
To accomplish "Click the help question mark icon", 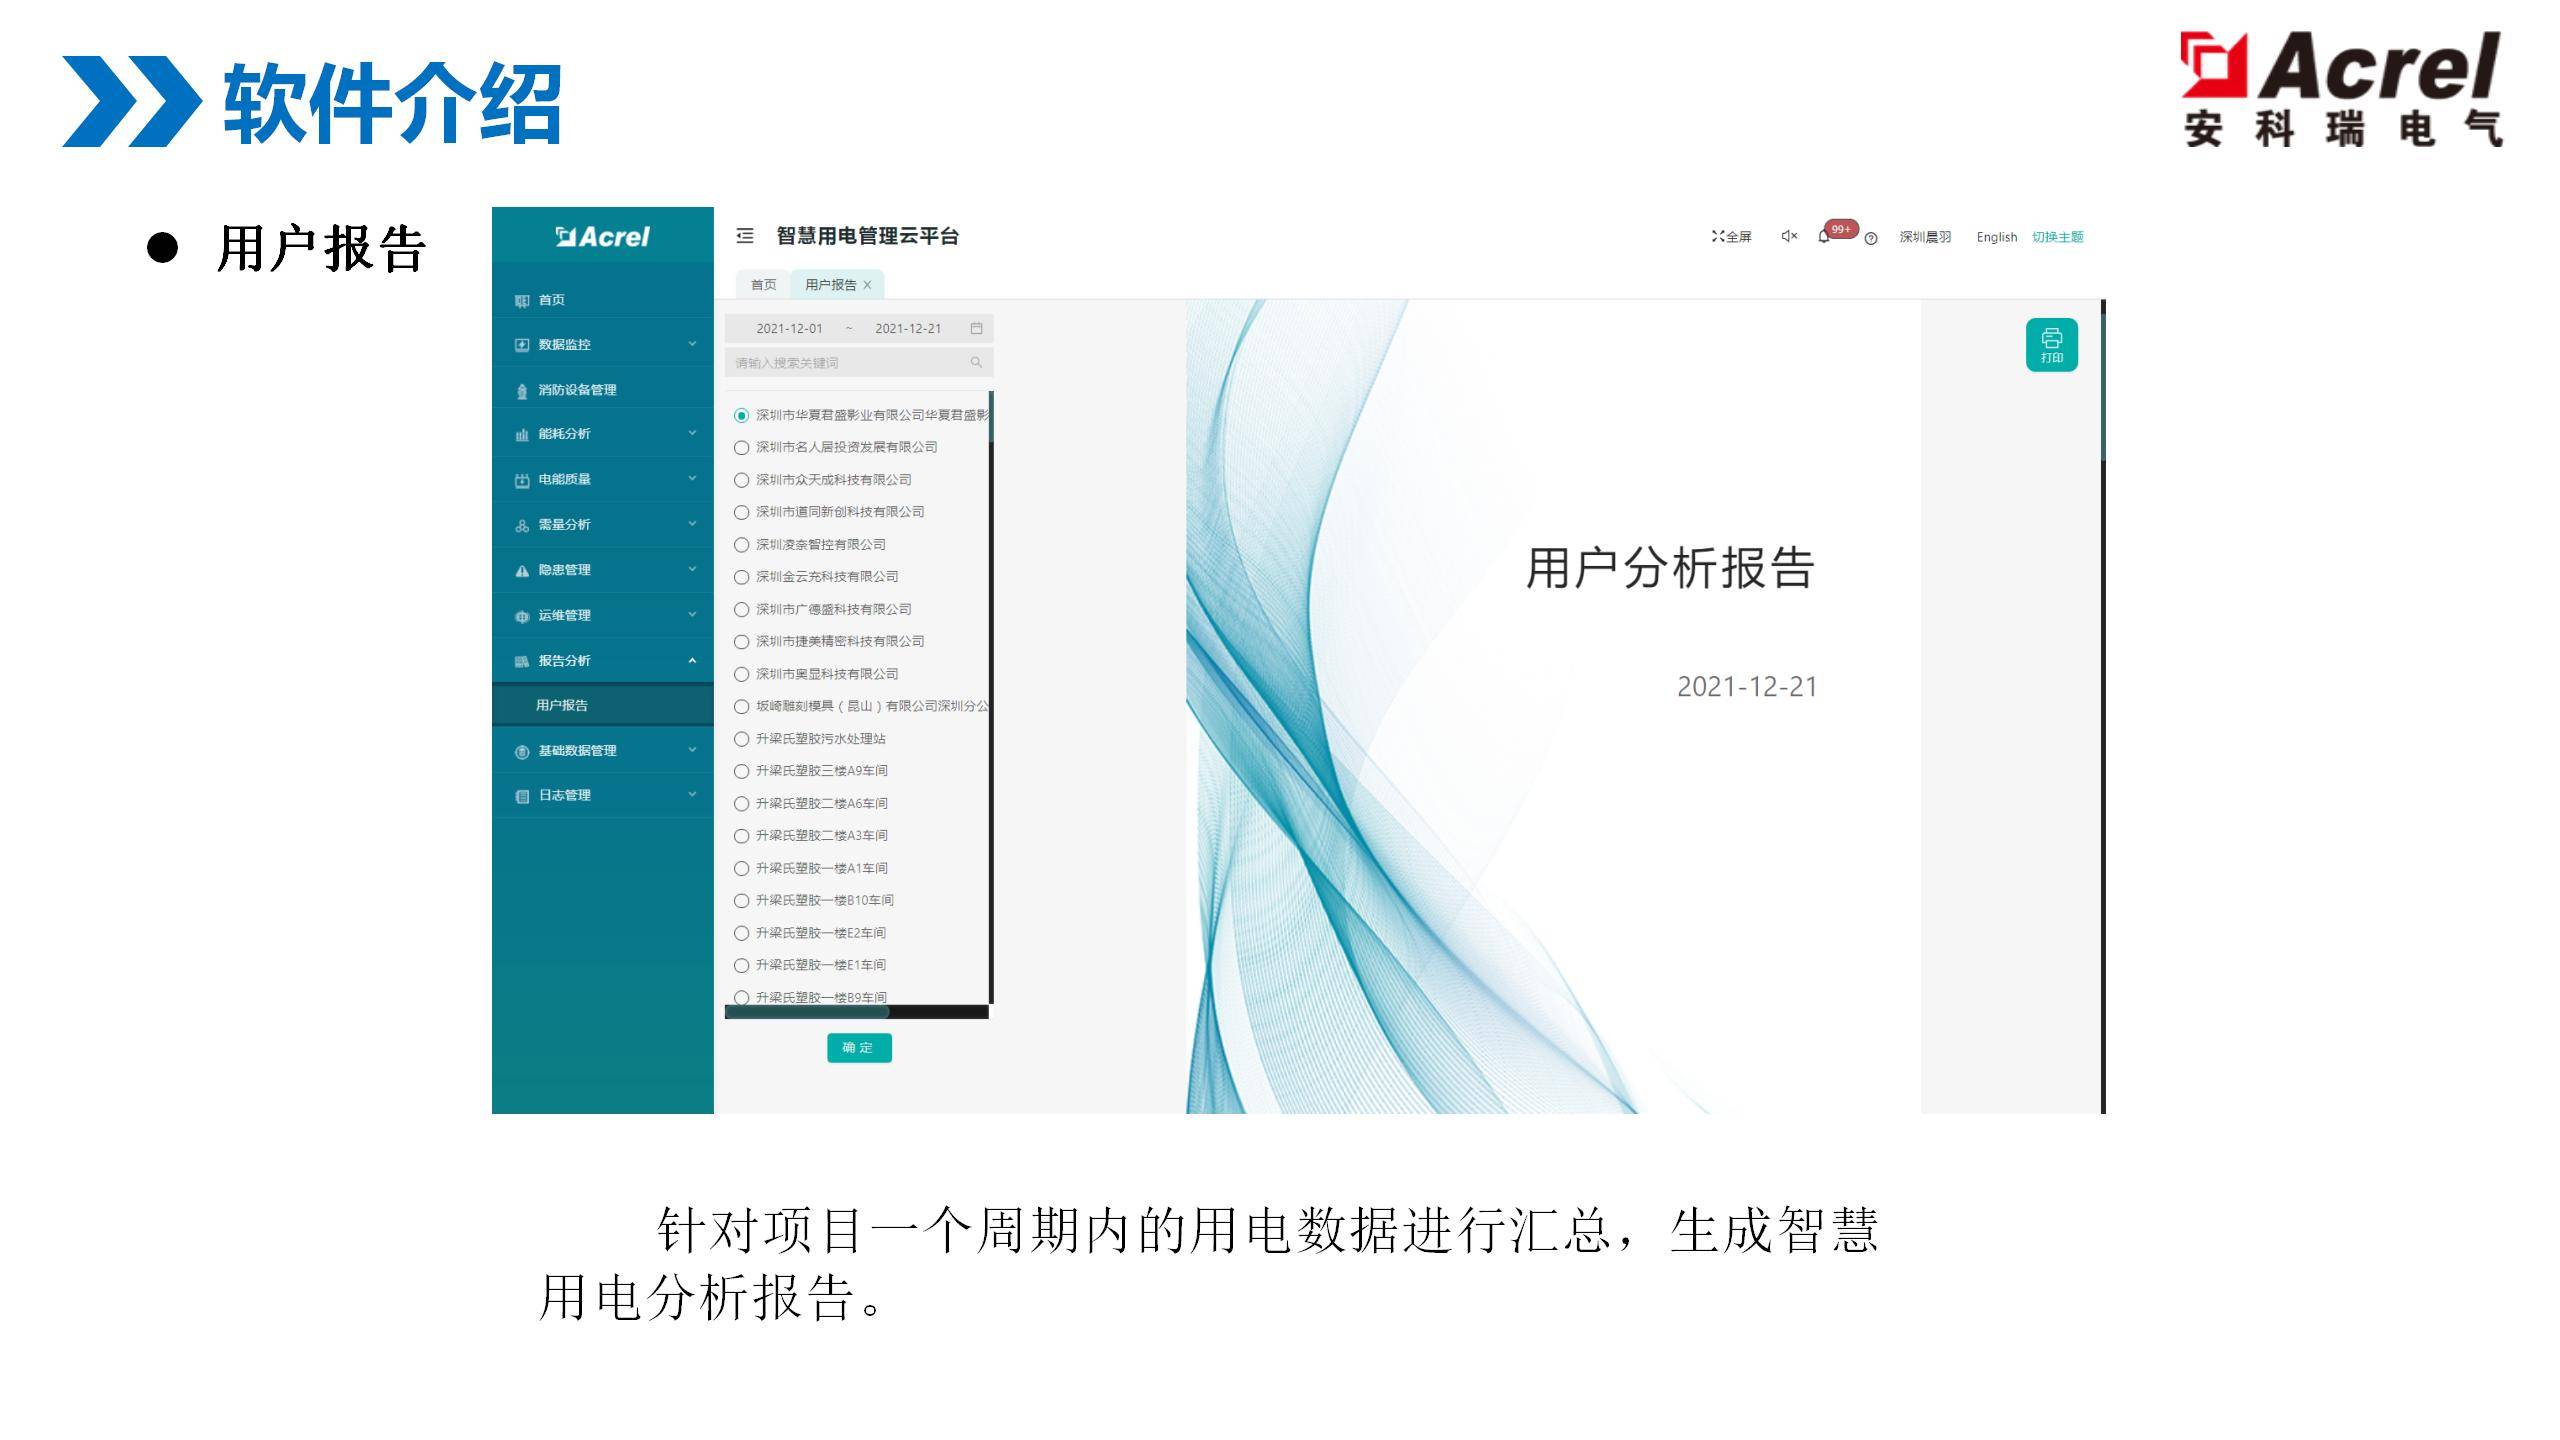I will tap(1871, 238).
